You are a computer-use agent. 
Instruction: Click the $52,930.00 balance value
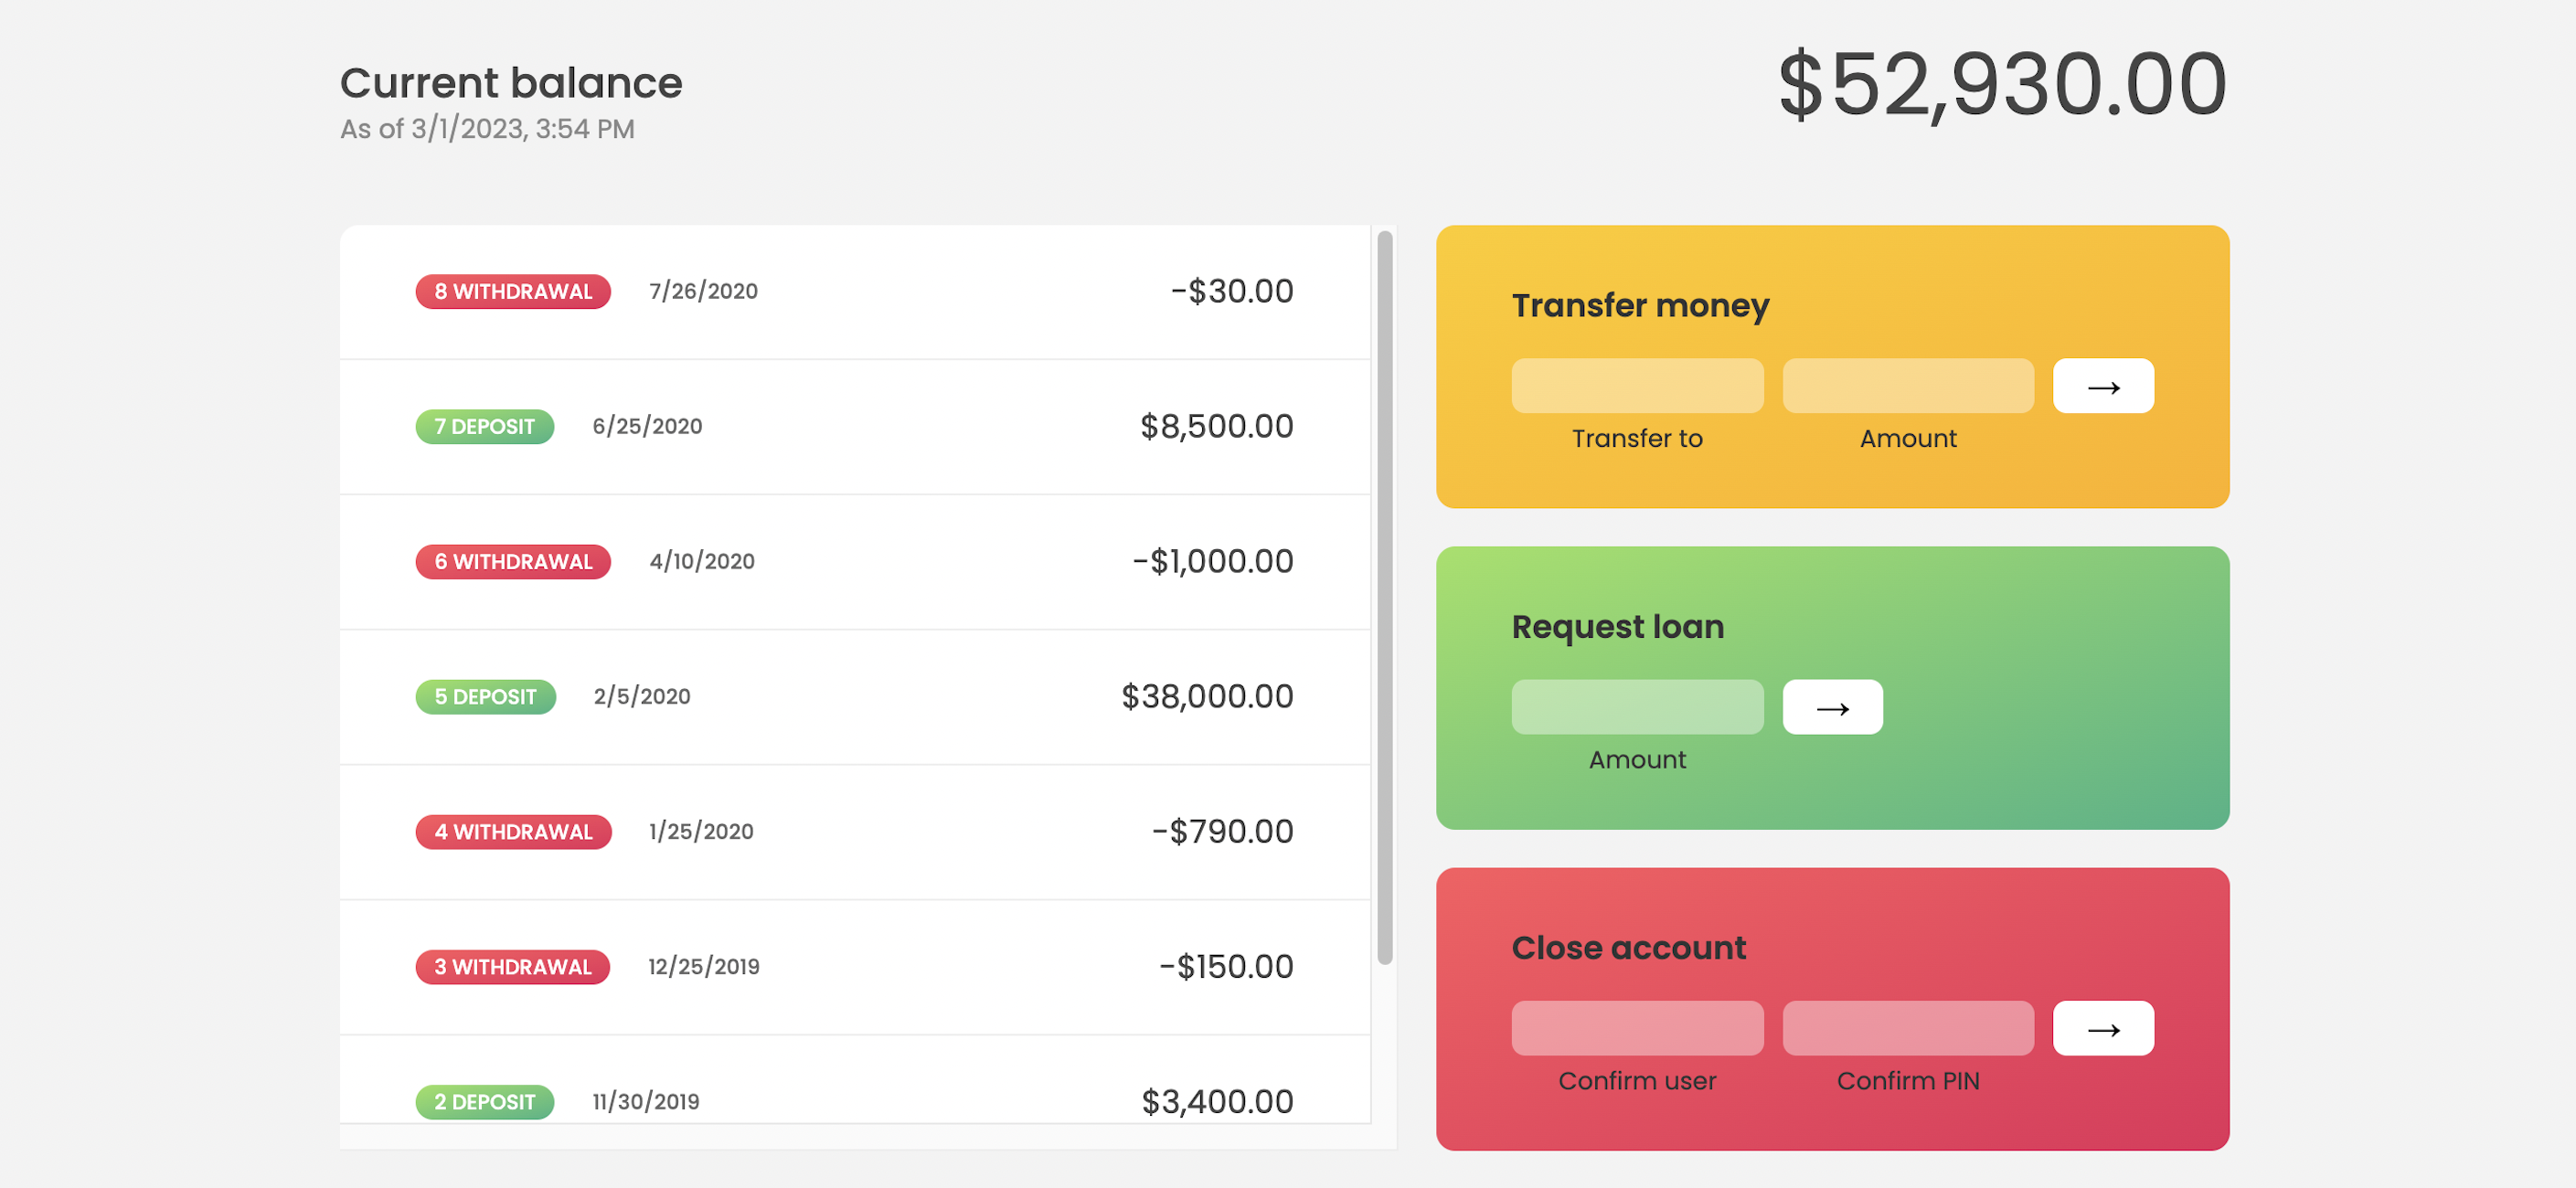point(2001,85)
